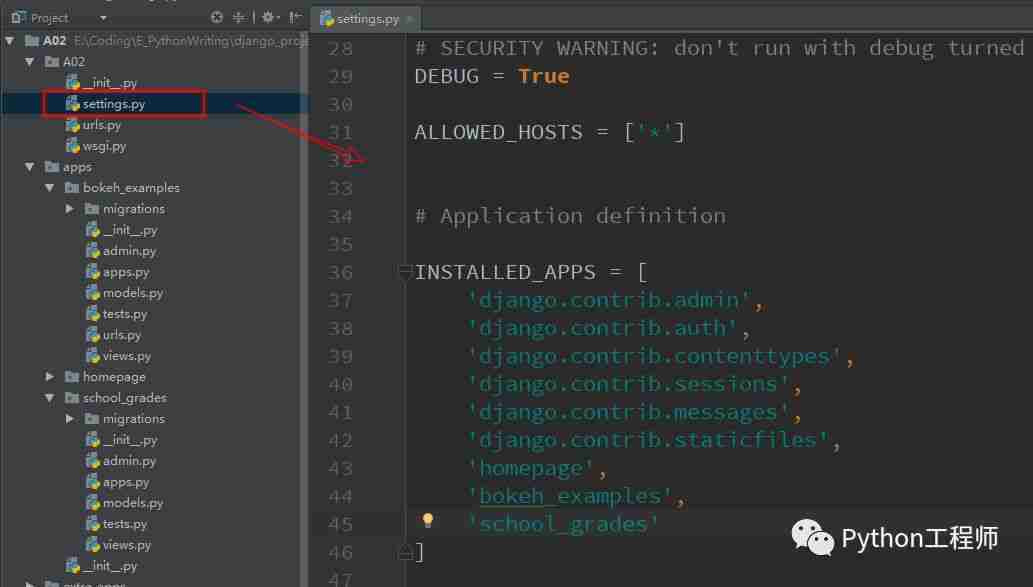1033x587 pixels.
Task: Open the Project view dropdown
Action: tap(103, 18)
